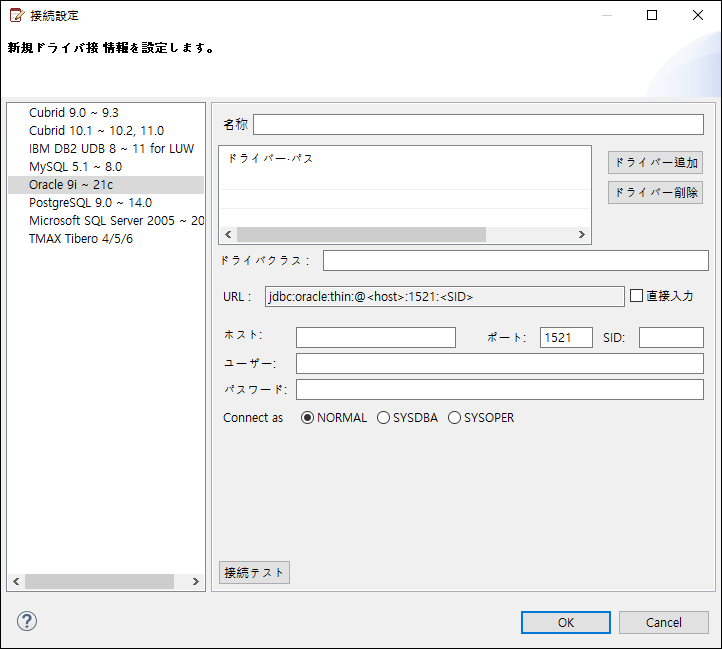The image size is (722, 649).
Task: Click the help question mark icon
Action: click(27, 621)
